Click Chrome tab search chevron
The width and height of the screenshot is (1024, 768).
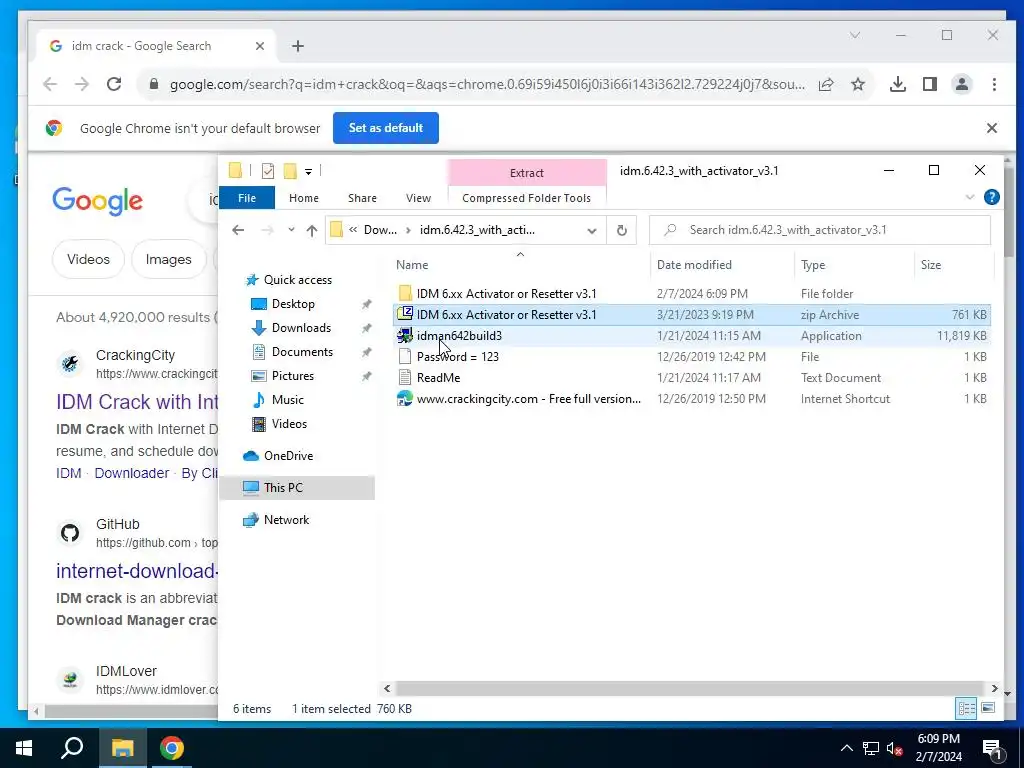855,35
